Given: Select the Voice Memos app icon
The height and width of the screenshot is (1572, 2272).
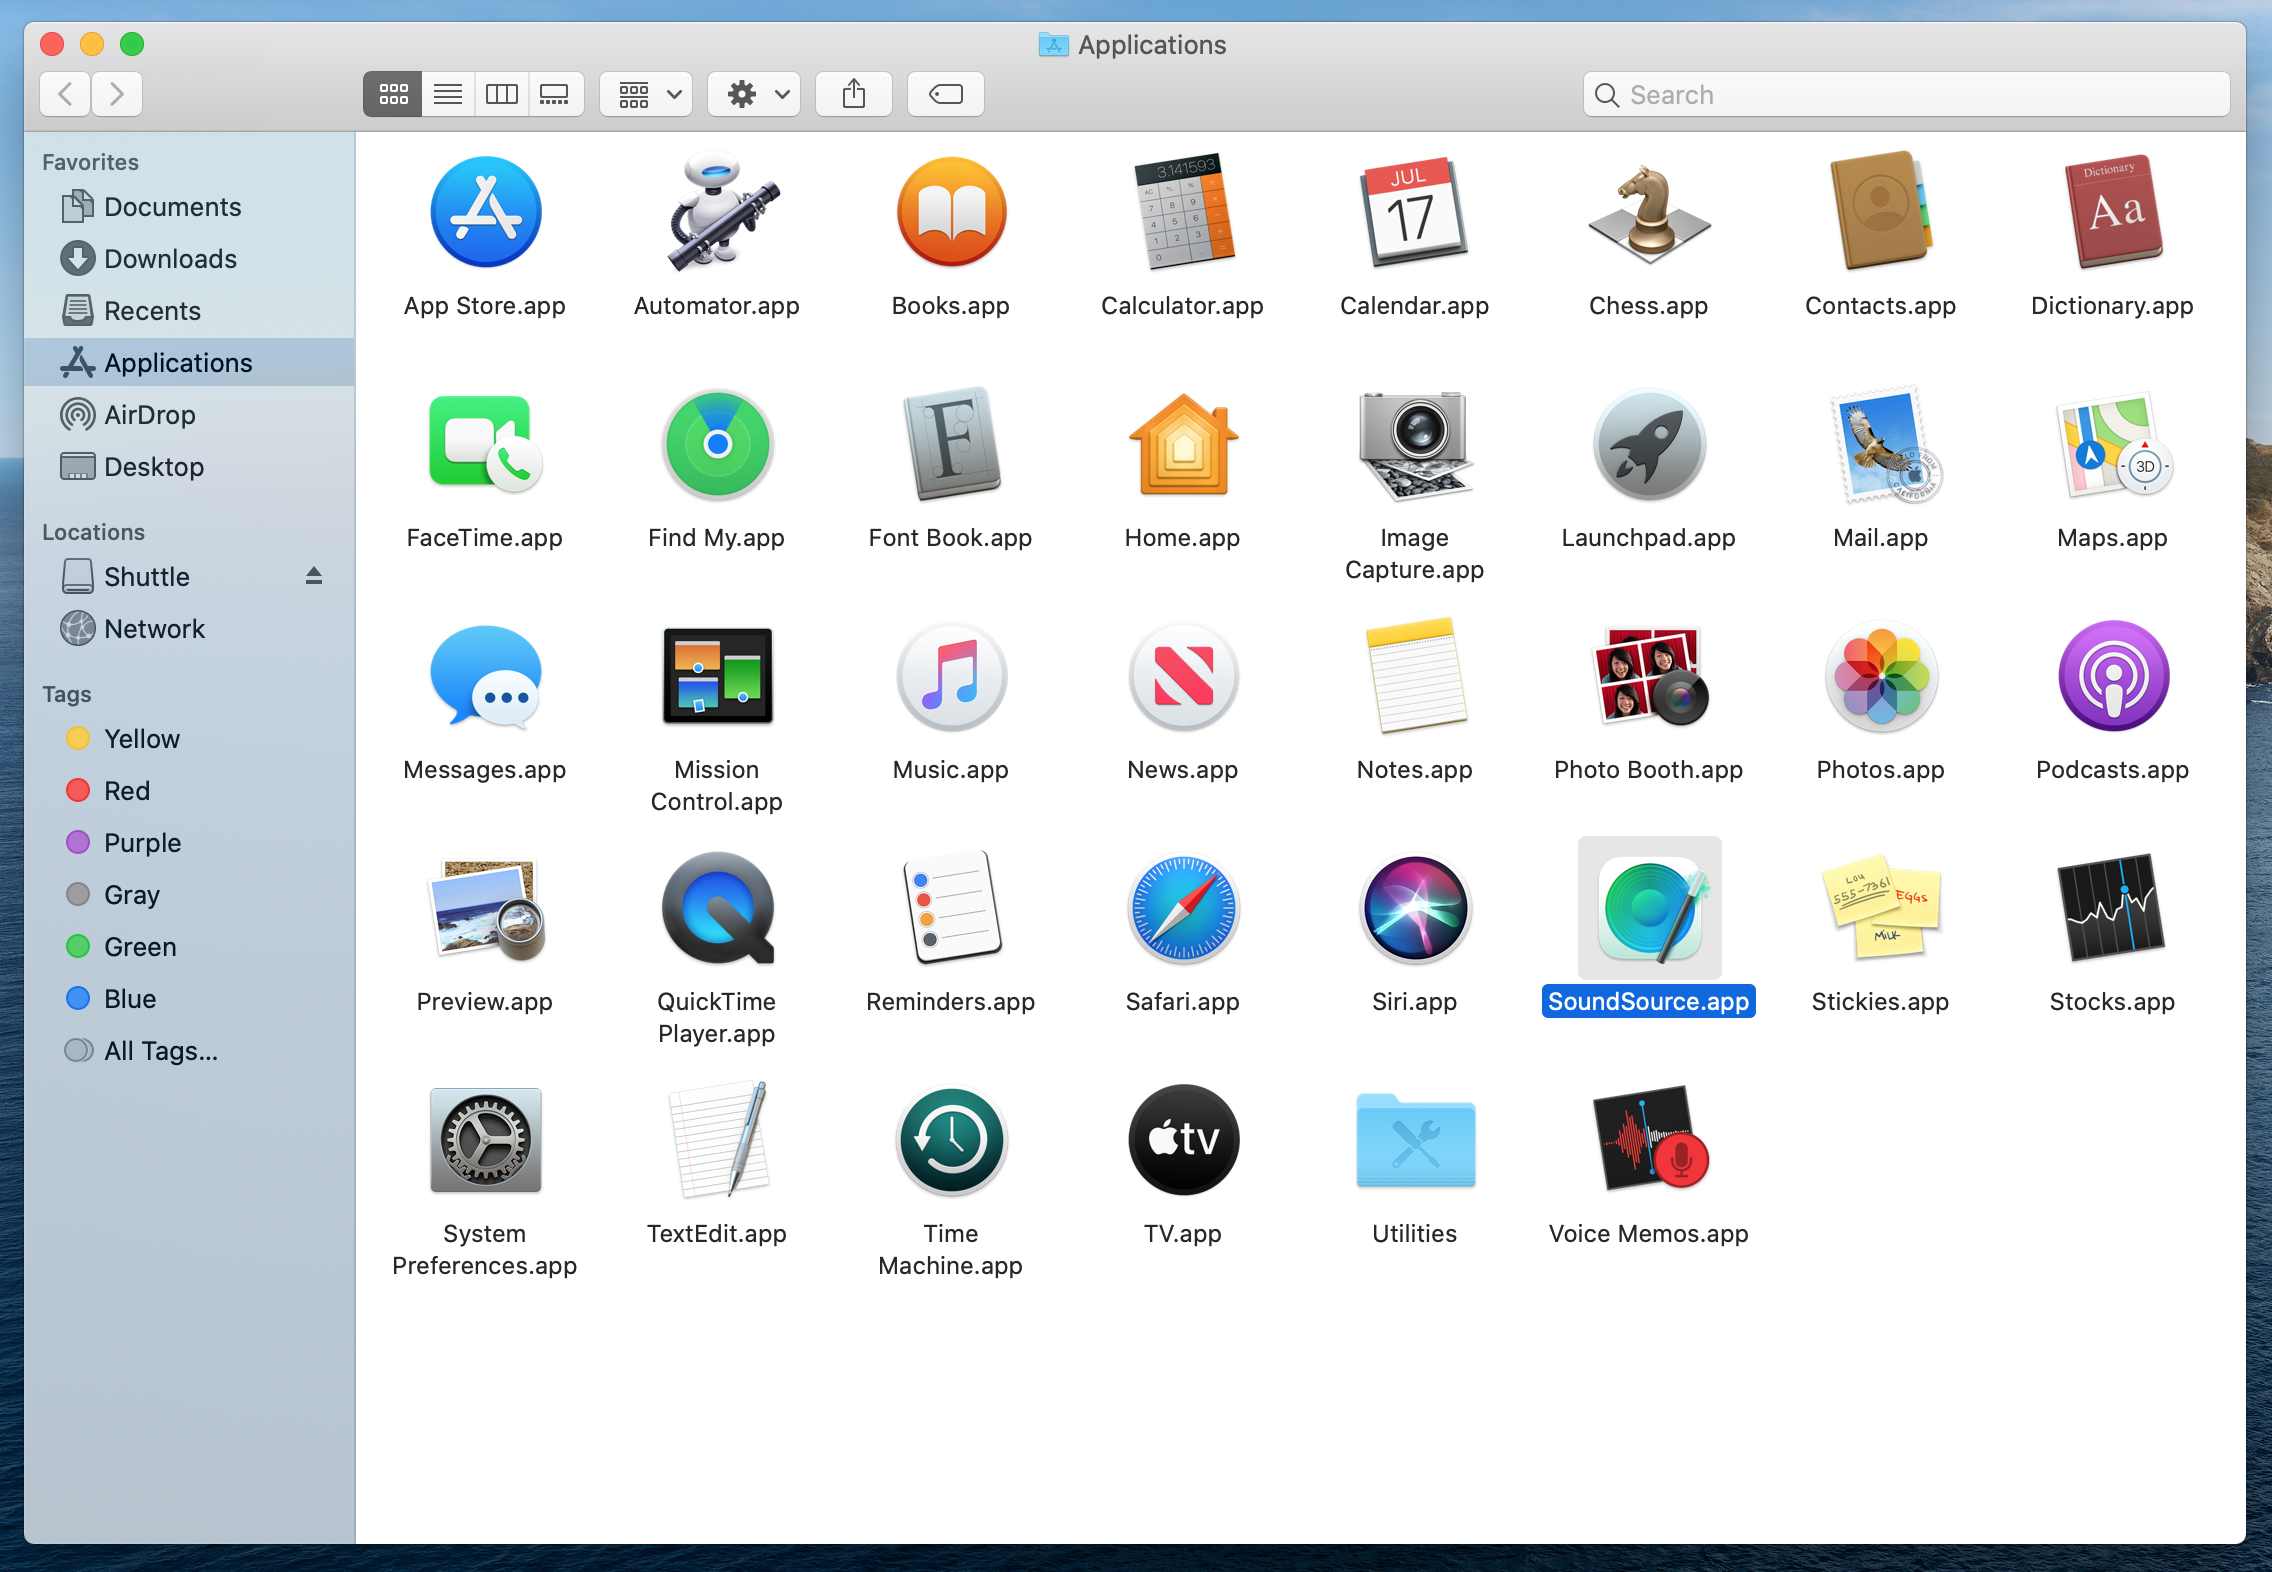Looking at the screenshot, I should 1649,1140.
